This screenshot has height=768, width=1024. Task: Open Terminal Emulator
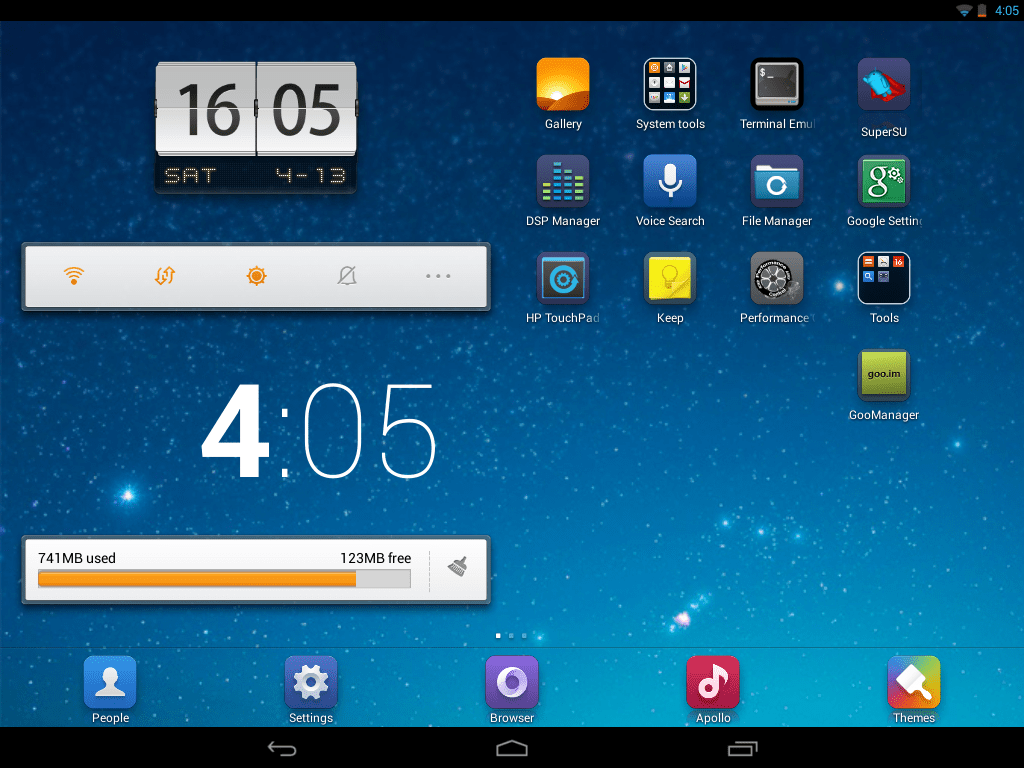click(777, 84)
